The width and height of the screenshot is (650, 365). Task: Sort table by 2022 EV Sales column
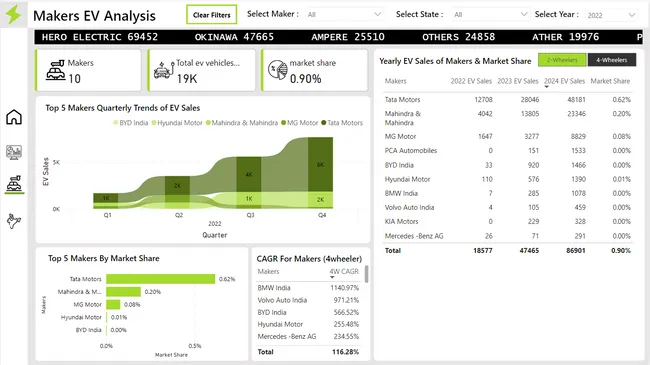click(x=471, y=81)
